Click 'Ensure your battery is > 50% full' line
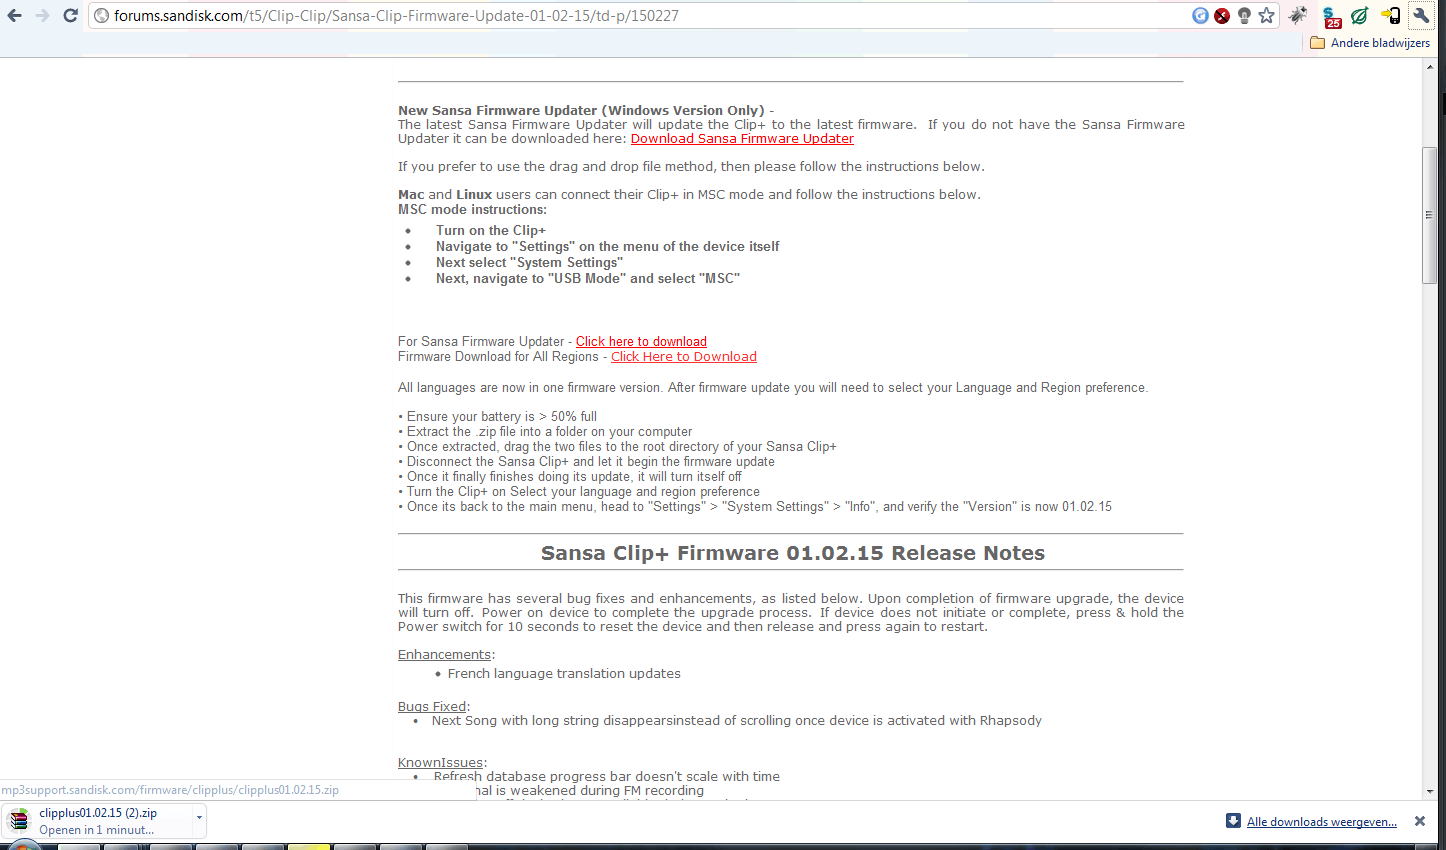This screenshot has height=850, width=1446. [x=498, y=417]
